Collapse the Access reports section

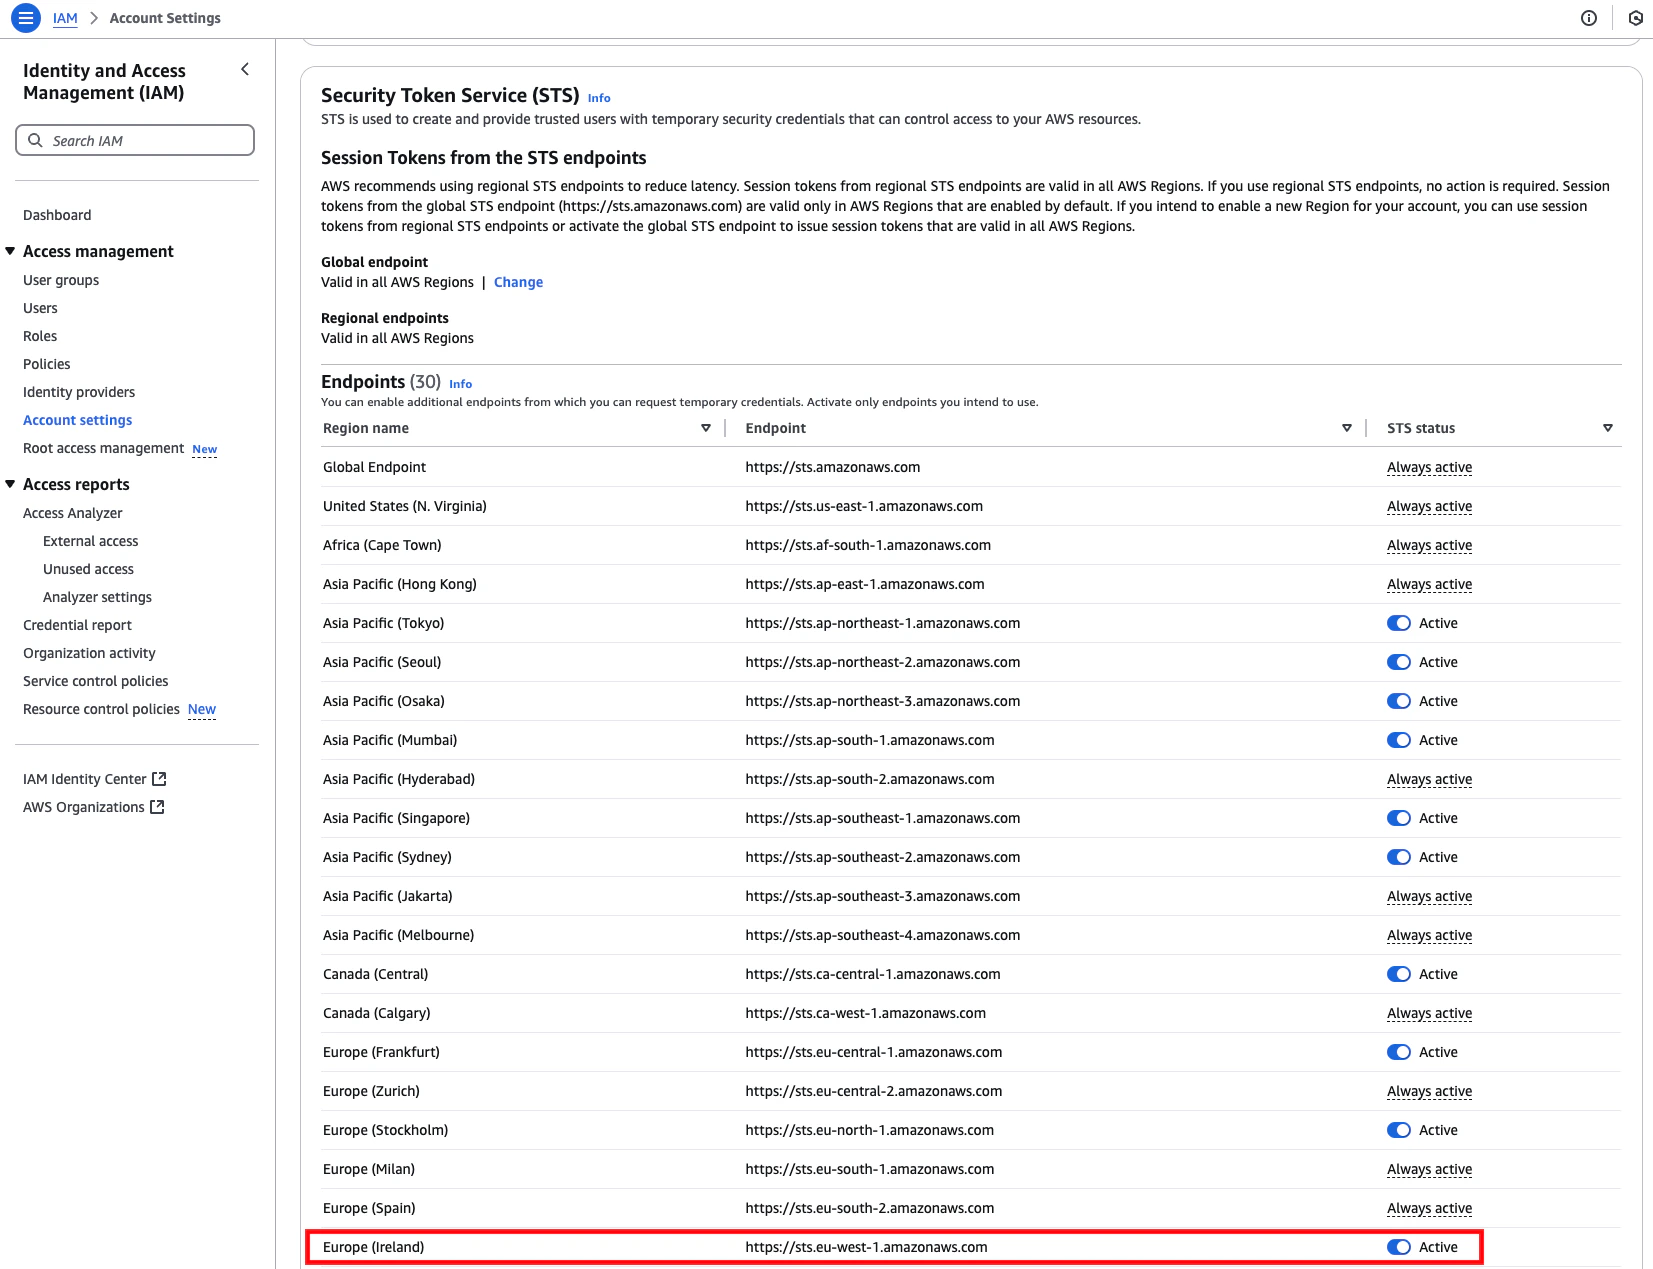pyautogui.click(x=10, y=484)
